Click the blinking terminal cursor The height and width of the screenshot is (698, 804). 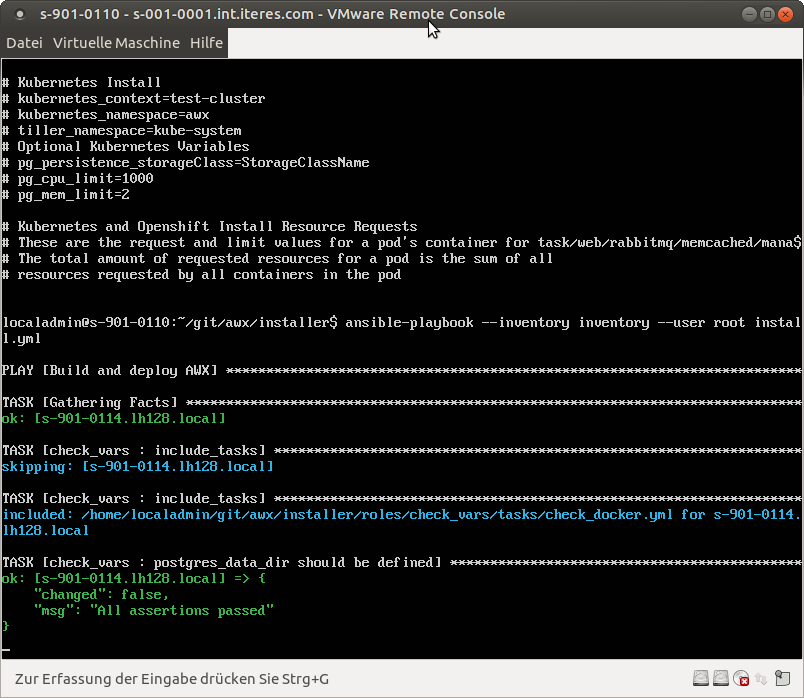(6, 650)
